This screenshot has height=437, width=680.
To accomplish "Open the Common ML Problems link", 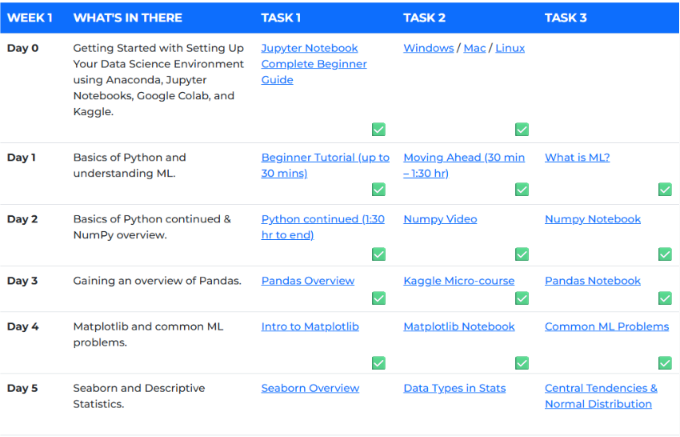I will click(x=607, y=326).
